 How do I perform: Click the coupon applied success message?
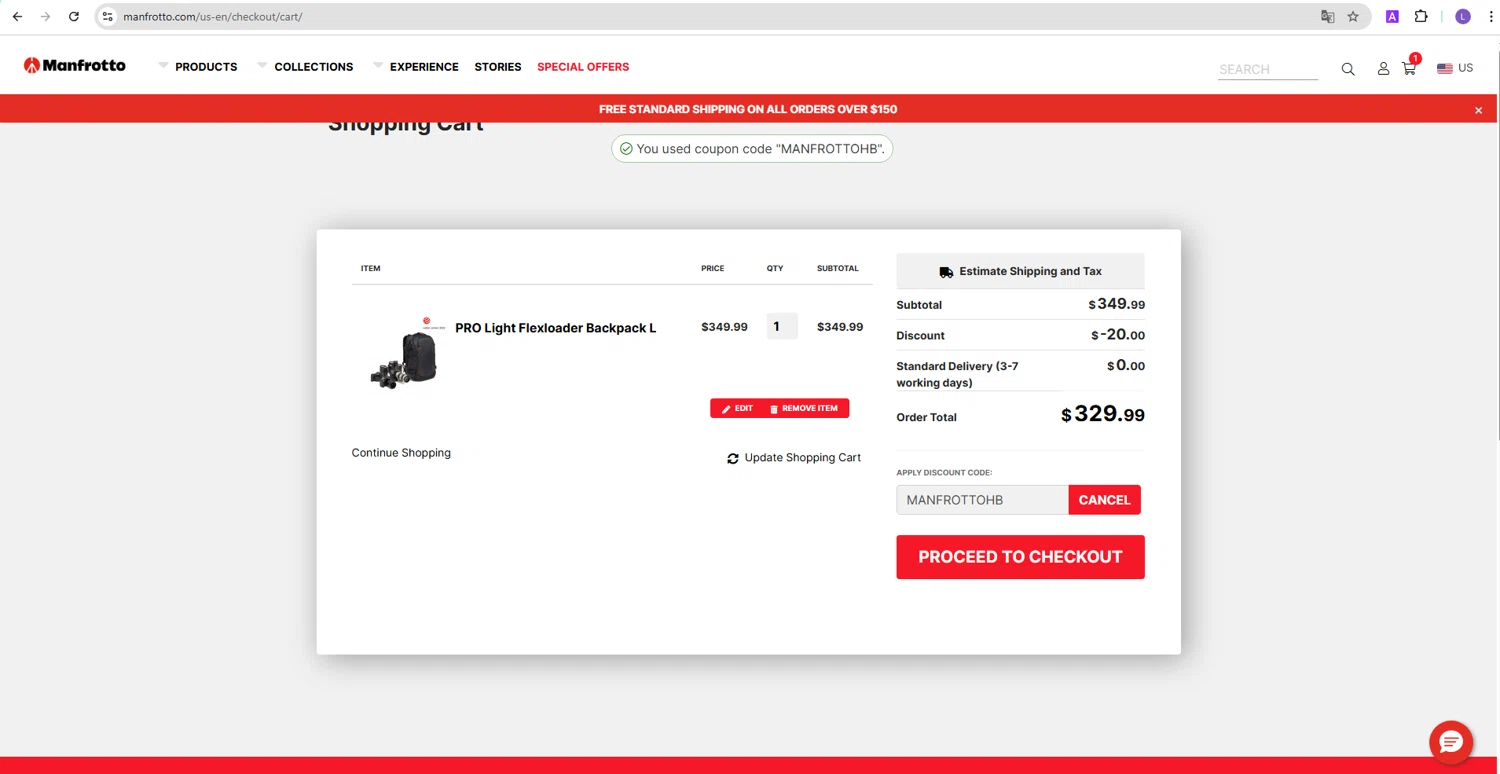[x=752, y=149]
